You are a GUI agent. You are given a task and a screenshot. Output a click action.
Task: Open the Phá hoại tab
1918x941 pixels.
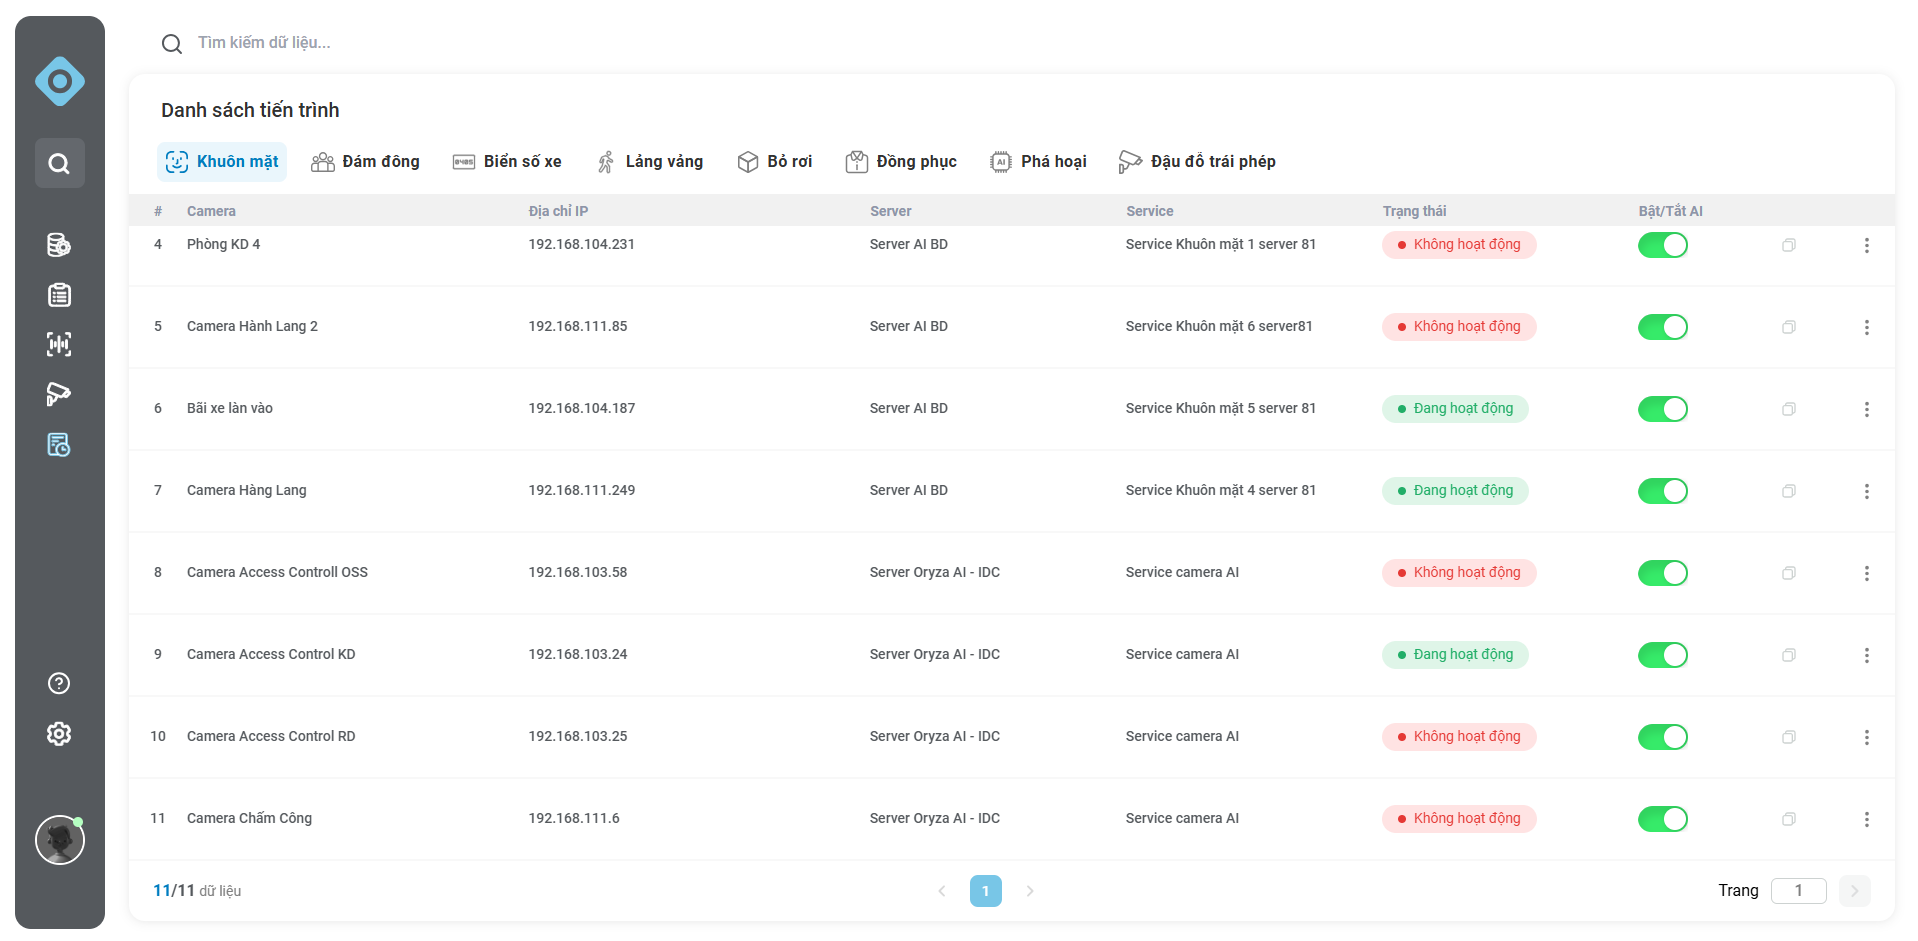(x=1039, y=162)
